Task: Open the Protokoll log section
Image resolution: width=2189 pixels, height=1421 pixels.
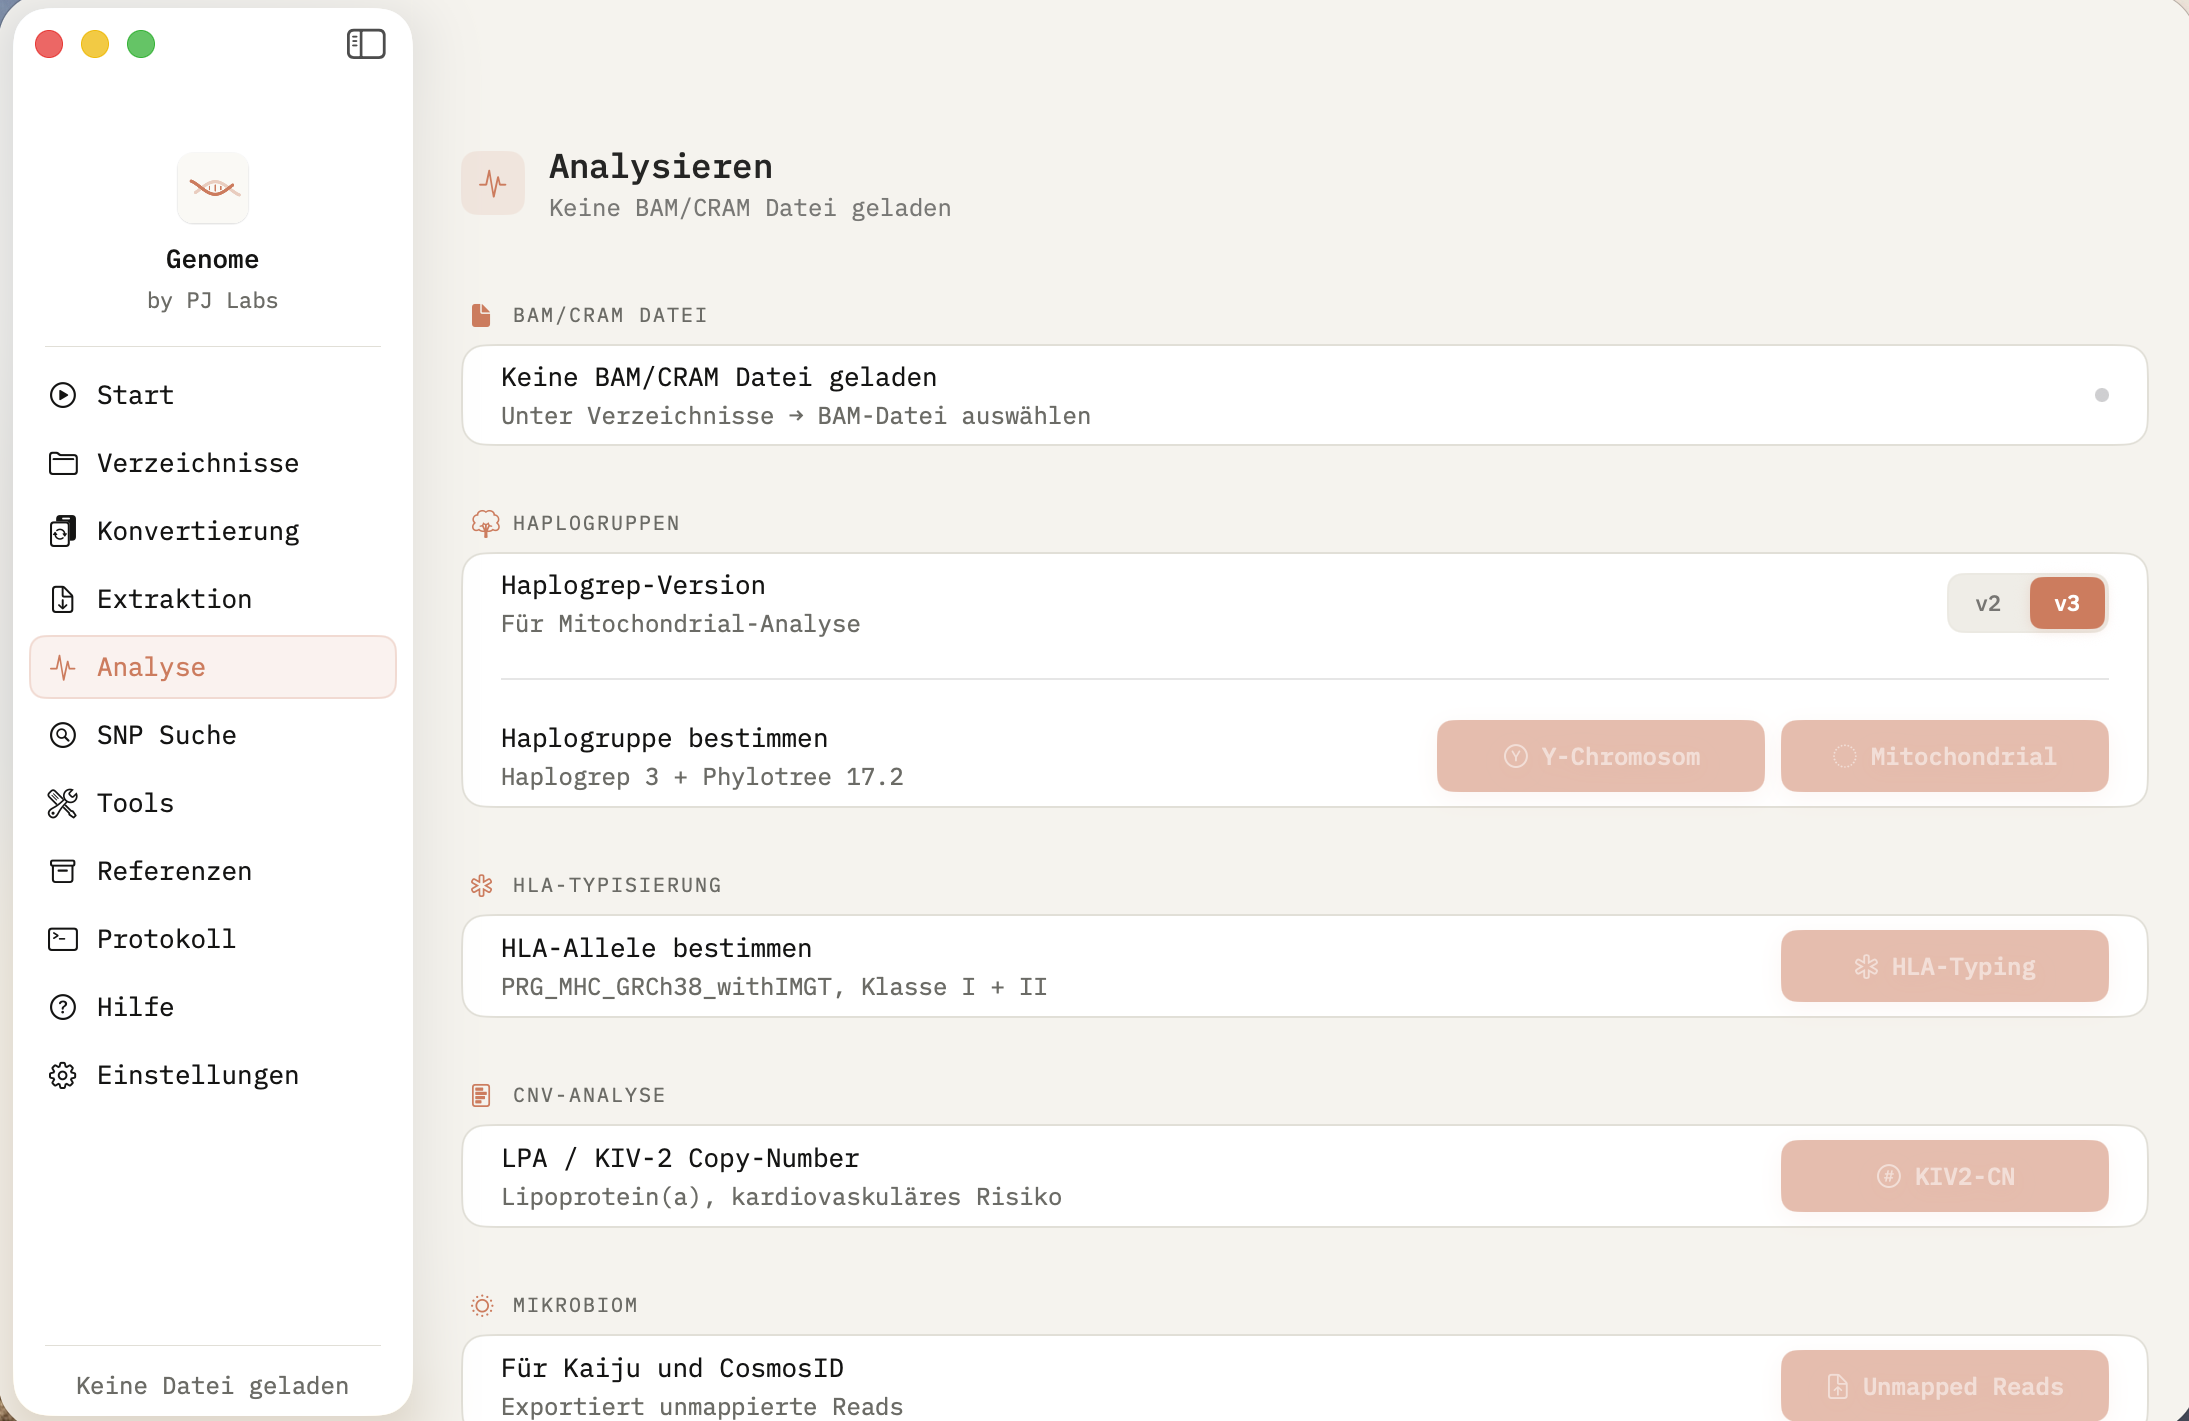Action: [x=166, y=939]
